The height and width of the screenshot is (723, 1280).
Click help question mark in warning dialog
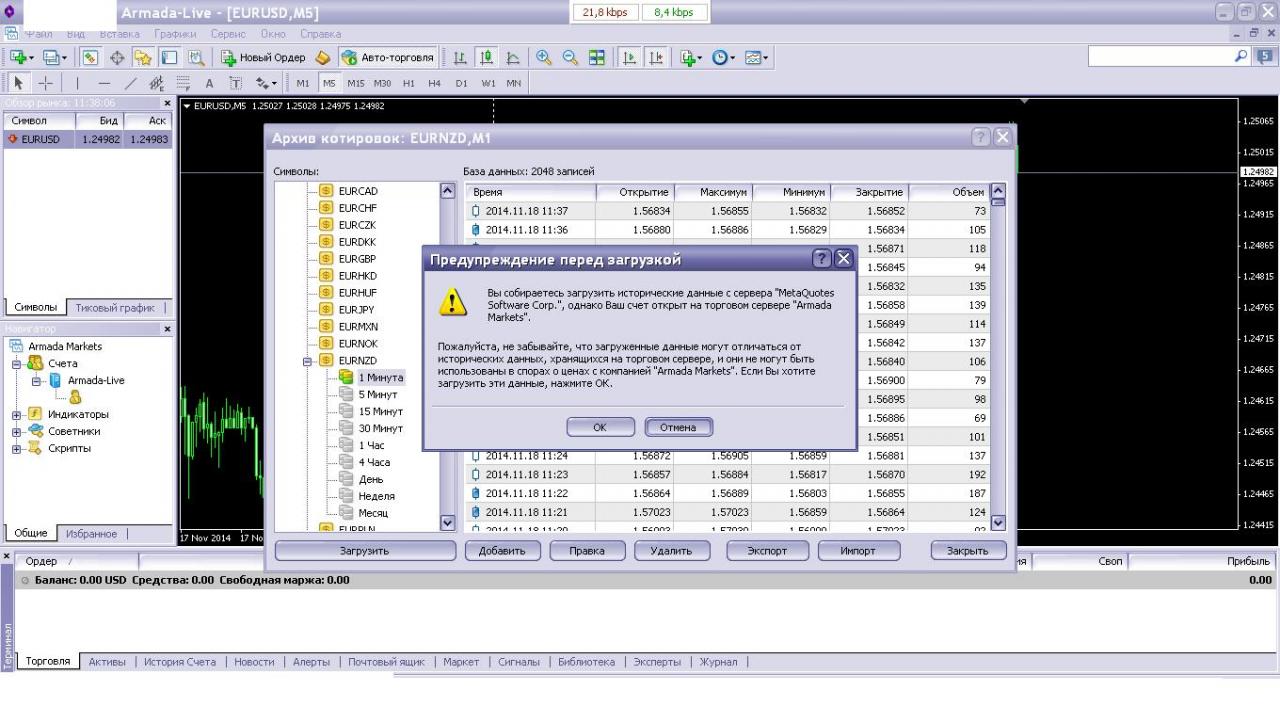pos(822,259)
